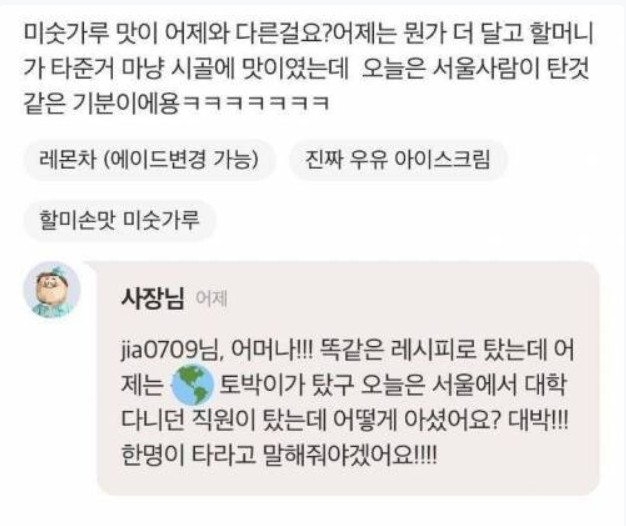The image size is (626, 526).
Task: Click the earth globe emoji in the reply
Action: coord(192,385)
